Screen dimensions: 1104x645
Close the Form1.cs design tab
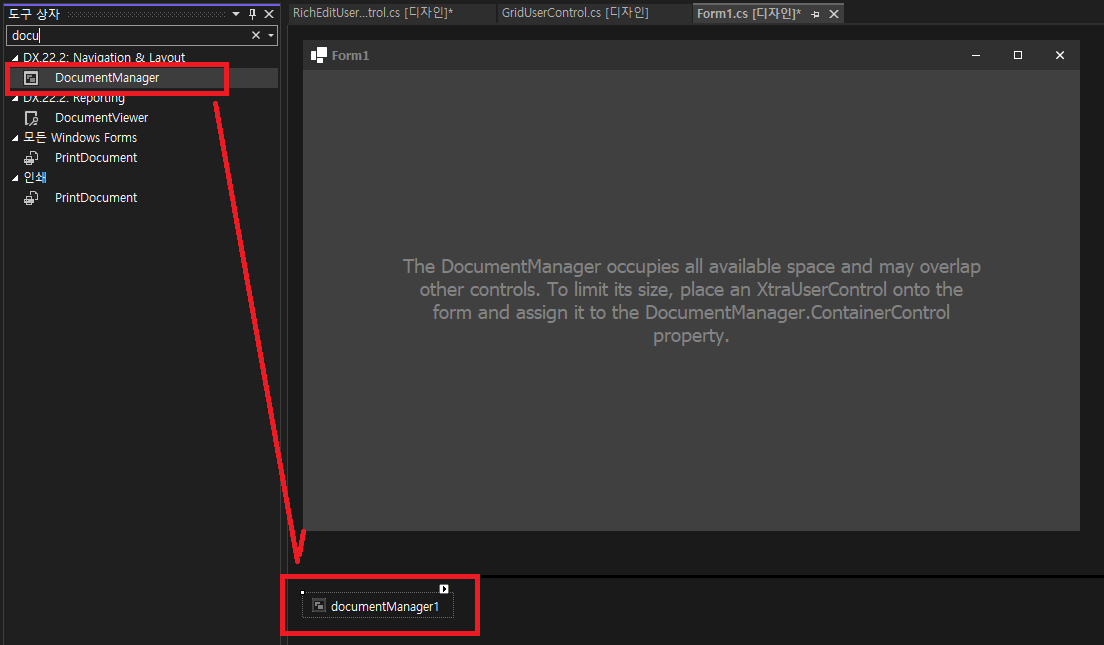(x=834, y=14)
